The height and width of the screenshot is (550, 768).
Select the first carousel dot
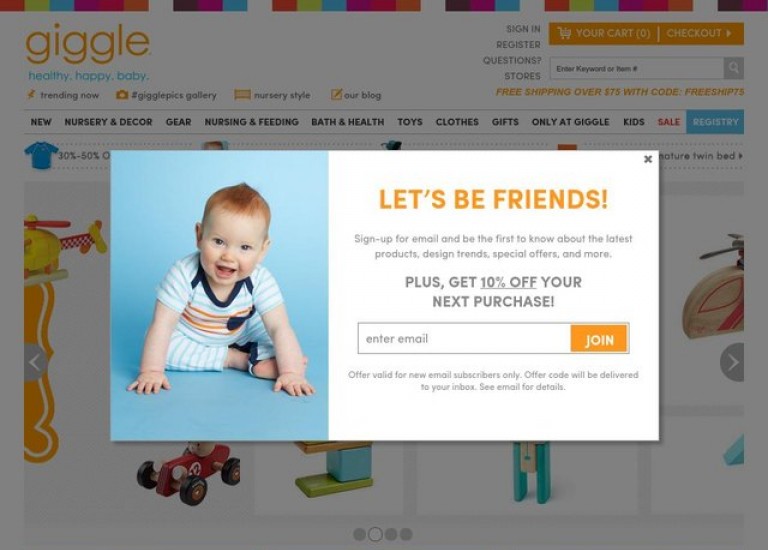(360, 534)
